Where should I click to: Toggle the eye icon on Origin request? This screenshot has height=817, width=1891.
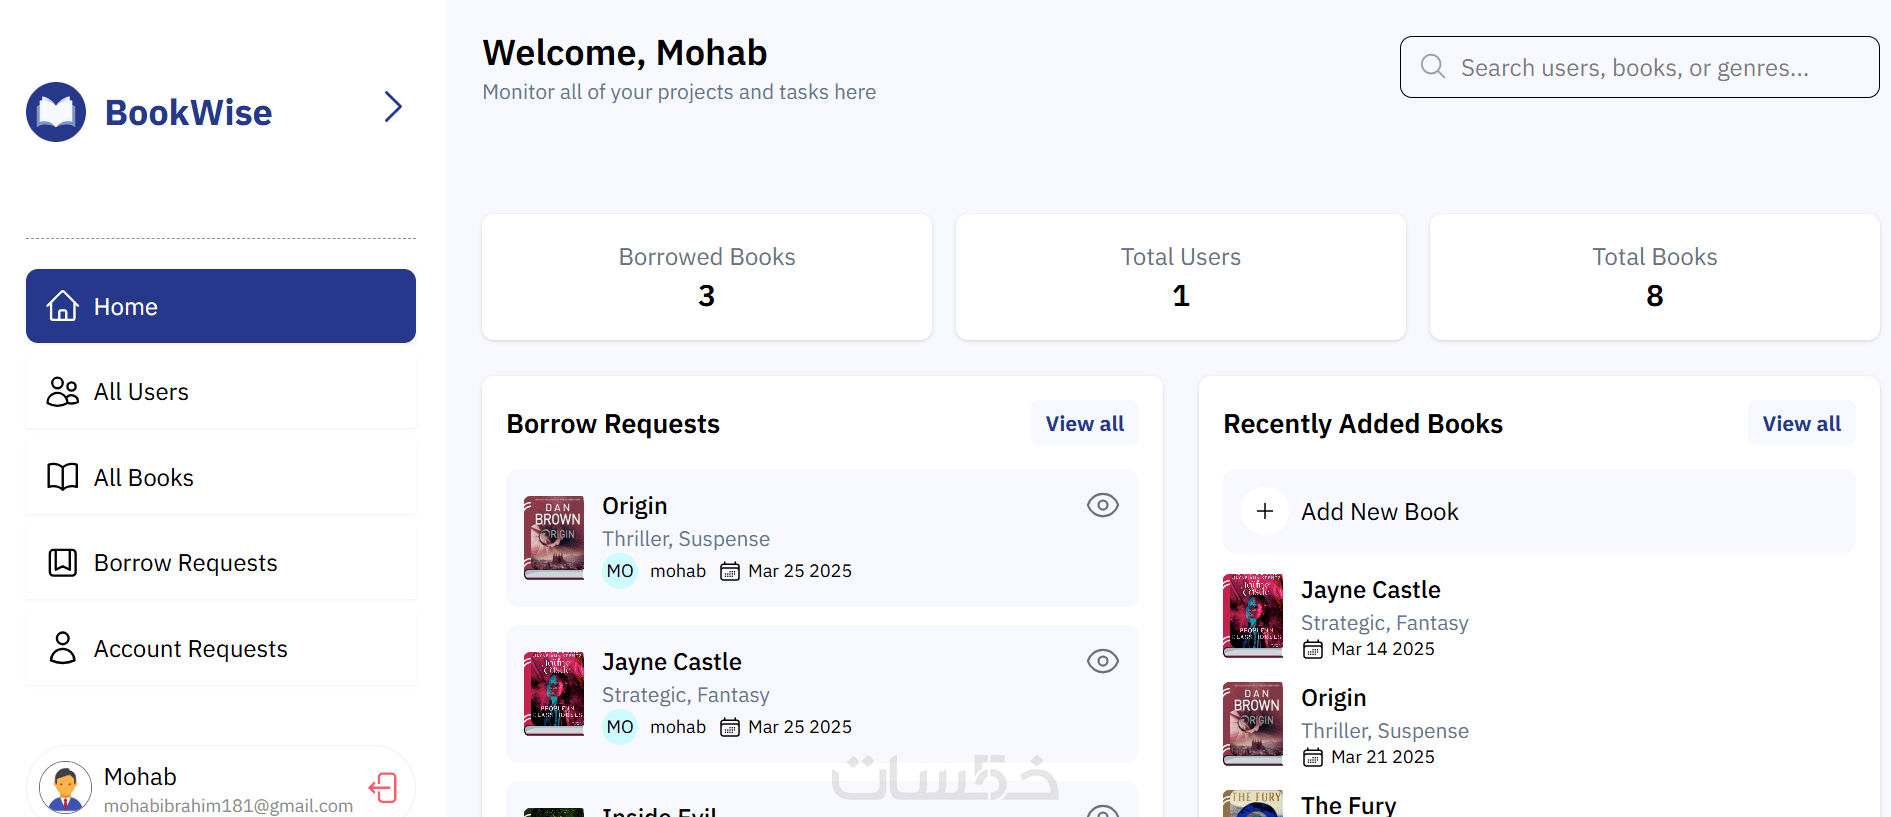tap(1102, 505)
